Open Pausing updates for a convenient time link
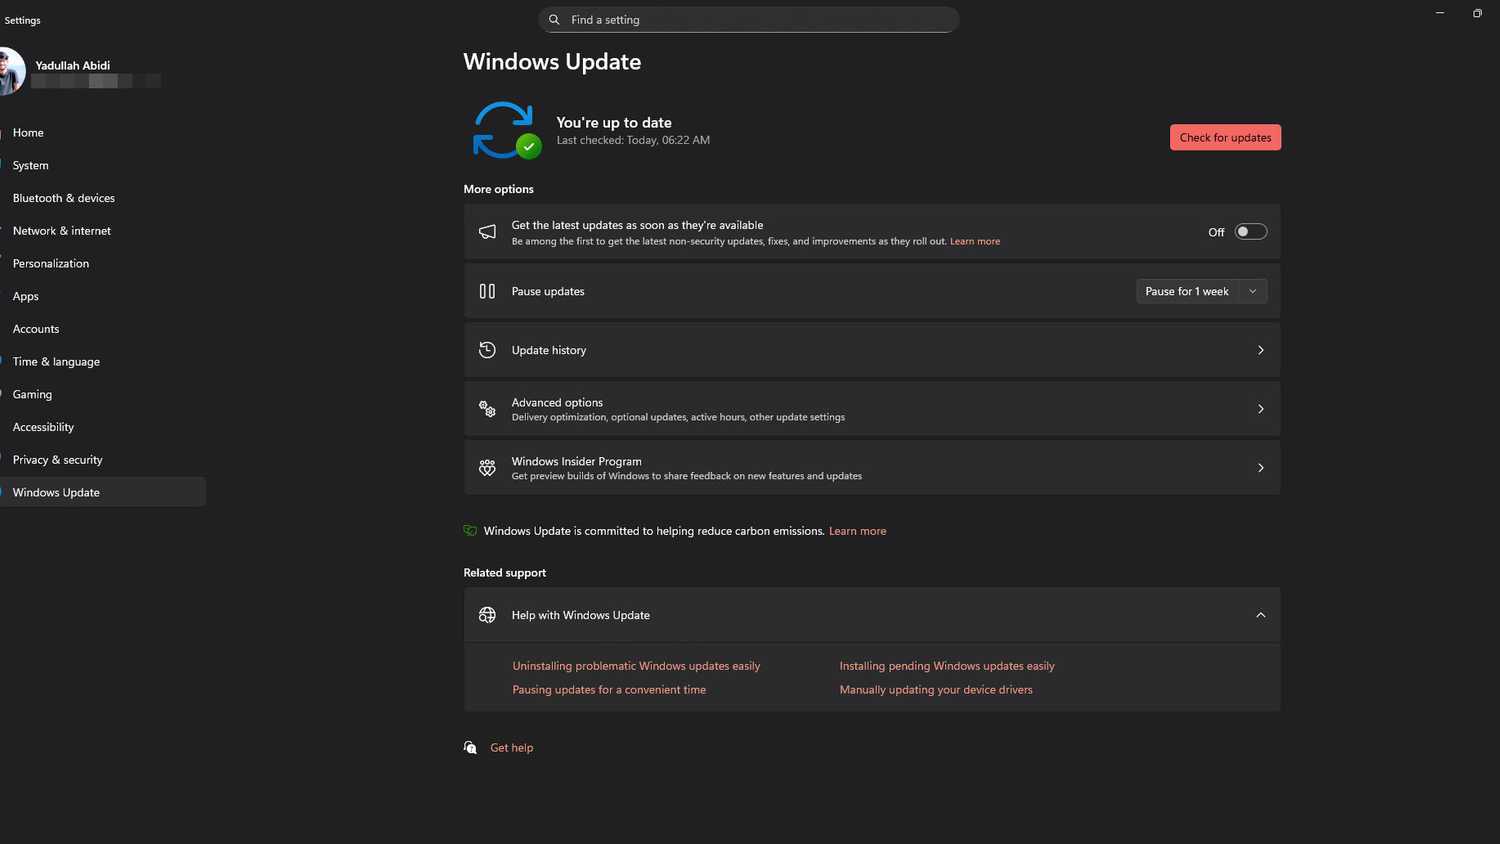Screen dimensions: 1500x844 click(x=609, y=690)
